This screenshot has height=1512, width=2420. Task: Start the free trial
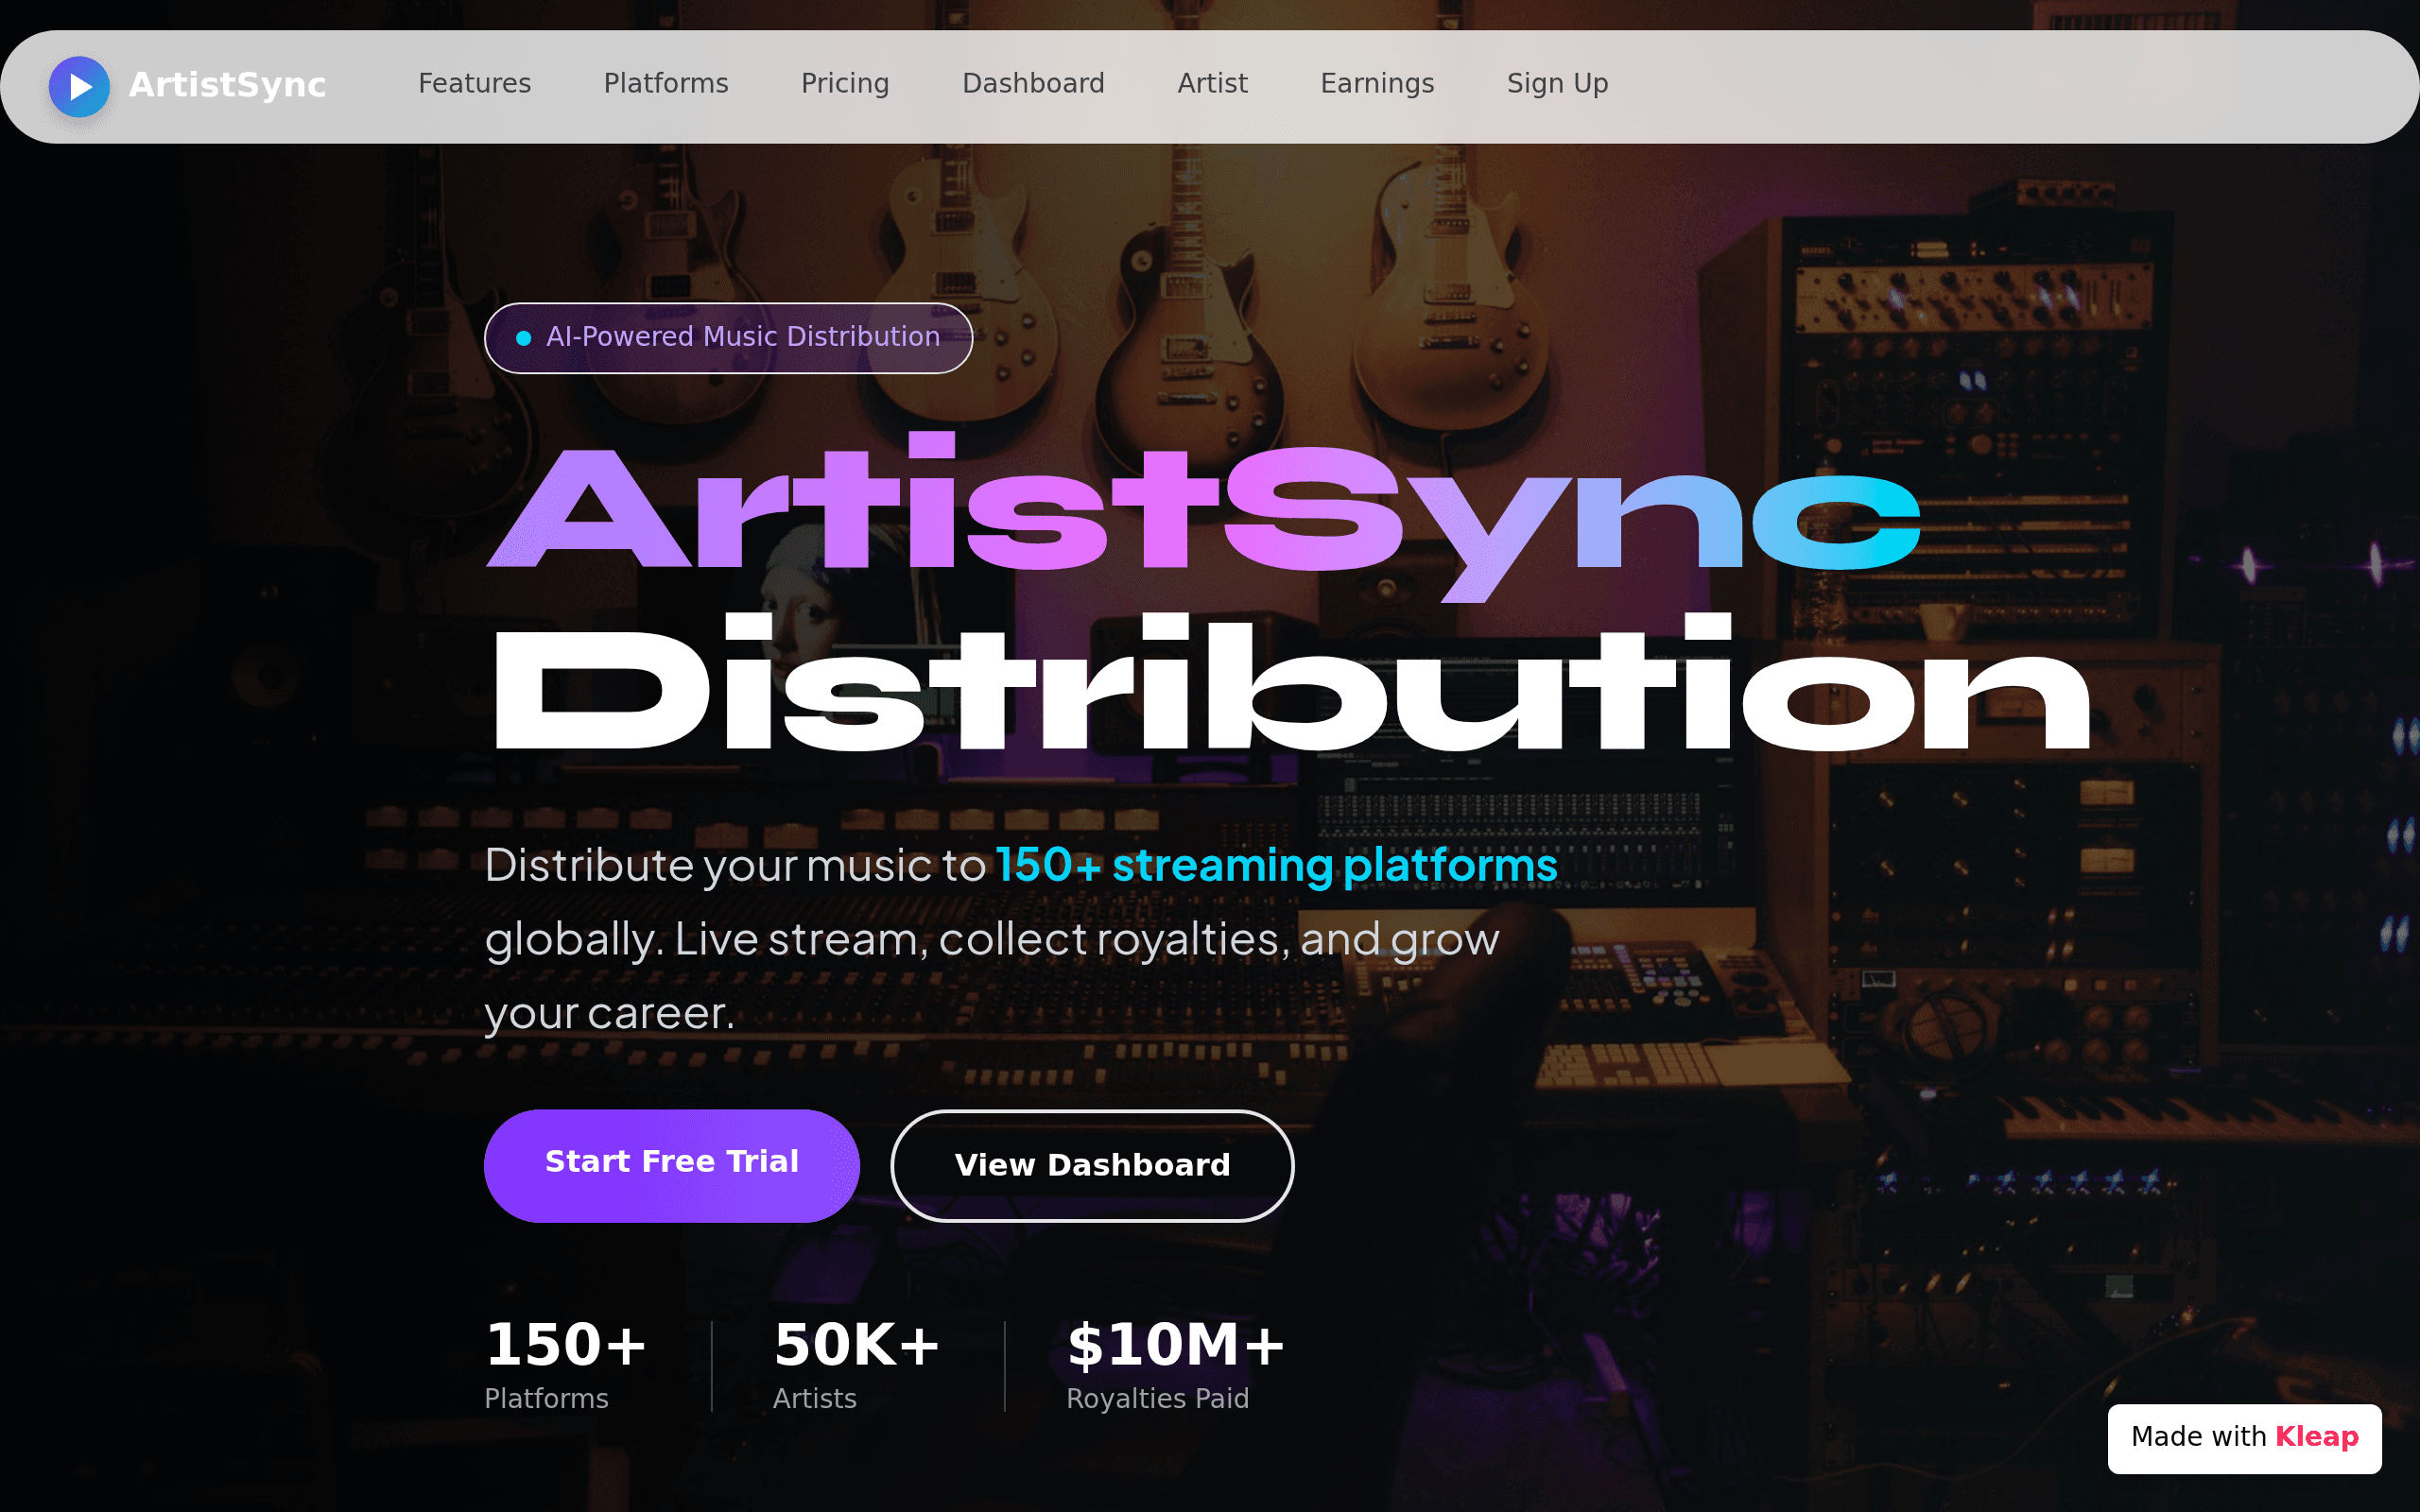(671, 1165)
